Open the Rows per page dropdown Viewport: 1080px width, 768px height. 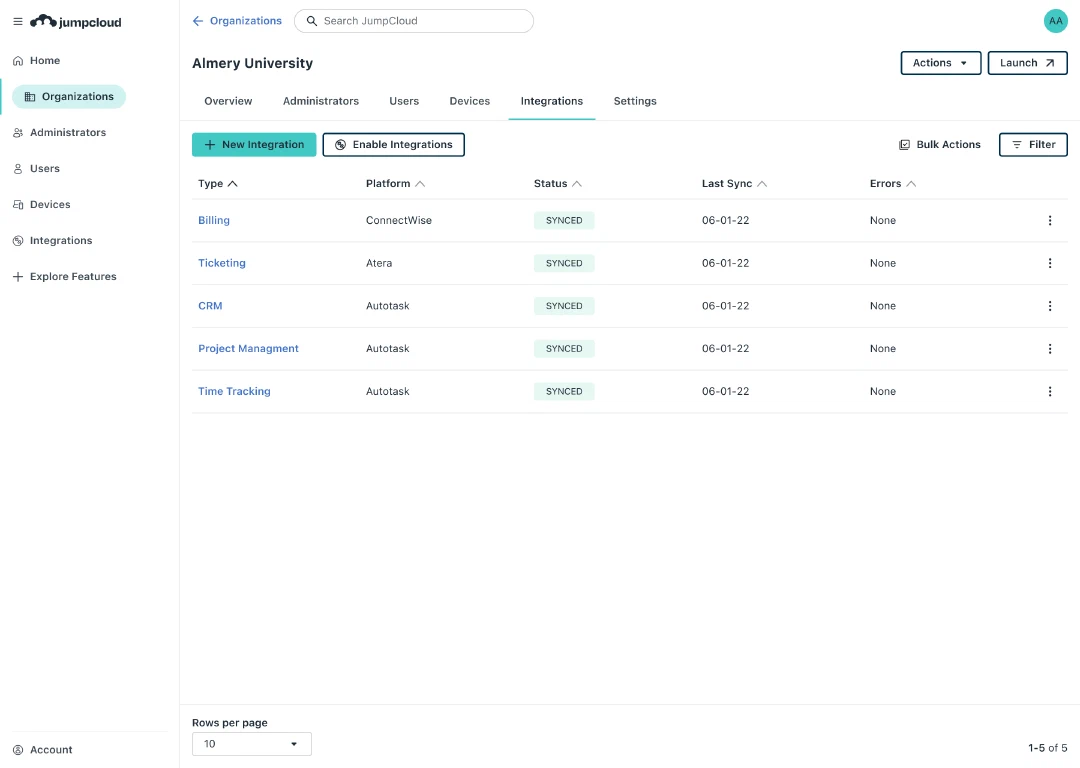pyautogui.click(x=251, y=744)
